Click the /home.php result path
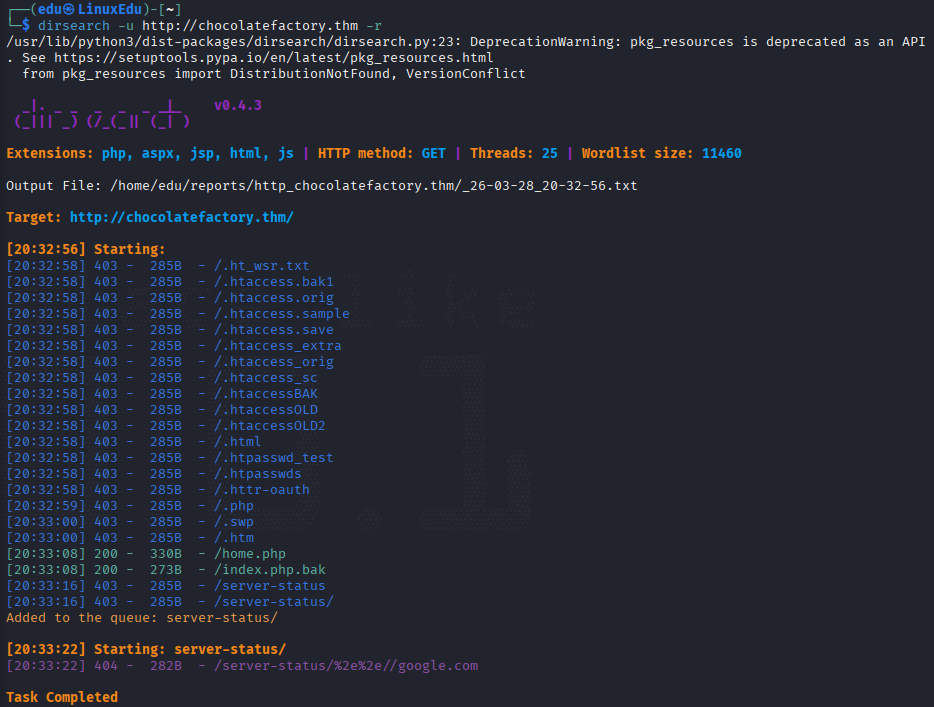 [250, 554]
